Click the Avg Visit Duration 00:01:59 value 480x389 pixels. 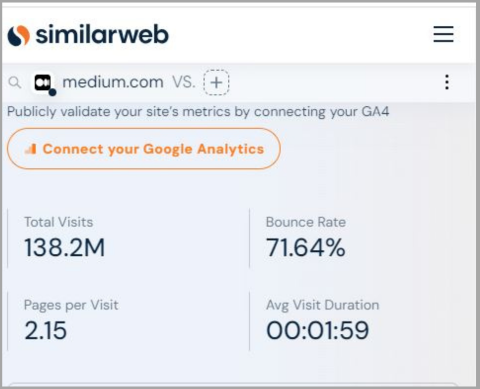(x=318, y=330)
